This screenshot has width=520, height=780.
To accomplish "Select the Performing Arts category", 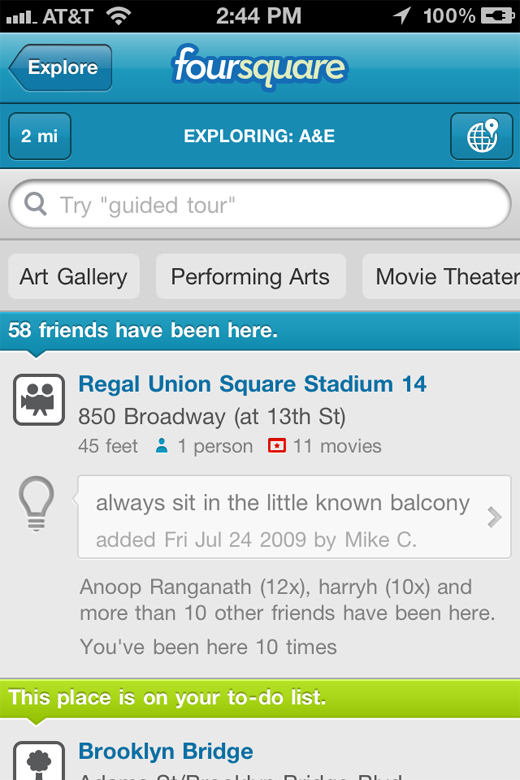I will tap(251, 277).
